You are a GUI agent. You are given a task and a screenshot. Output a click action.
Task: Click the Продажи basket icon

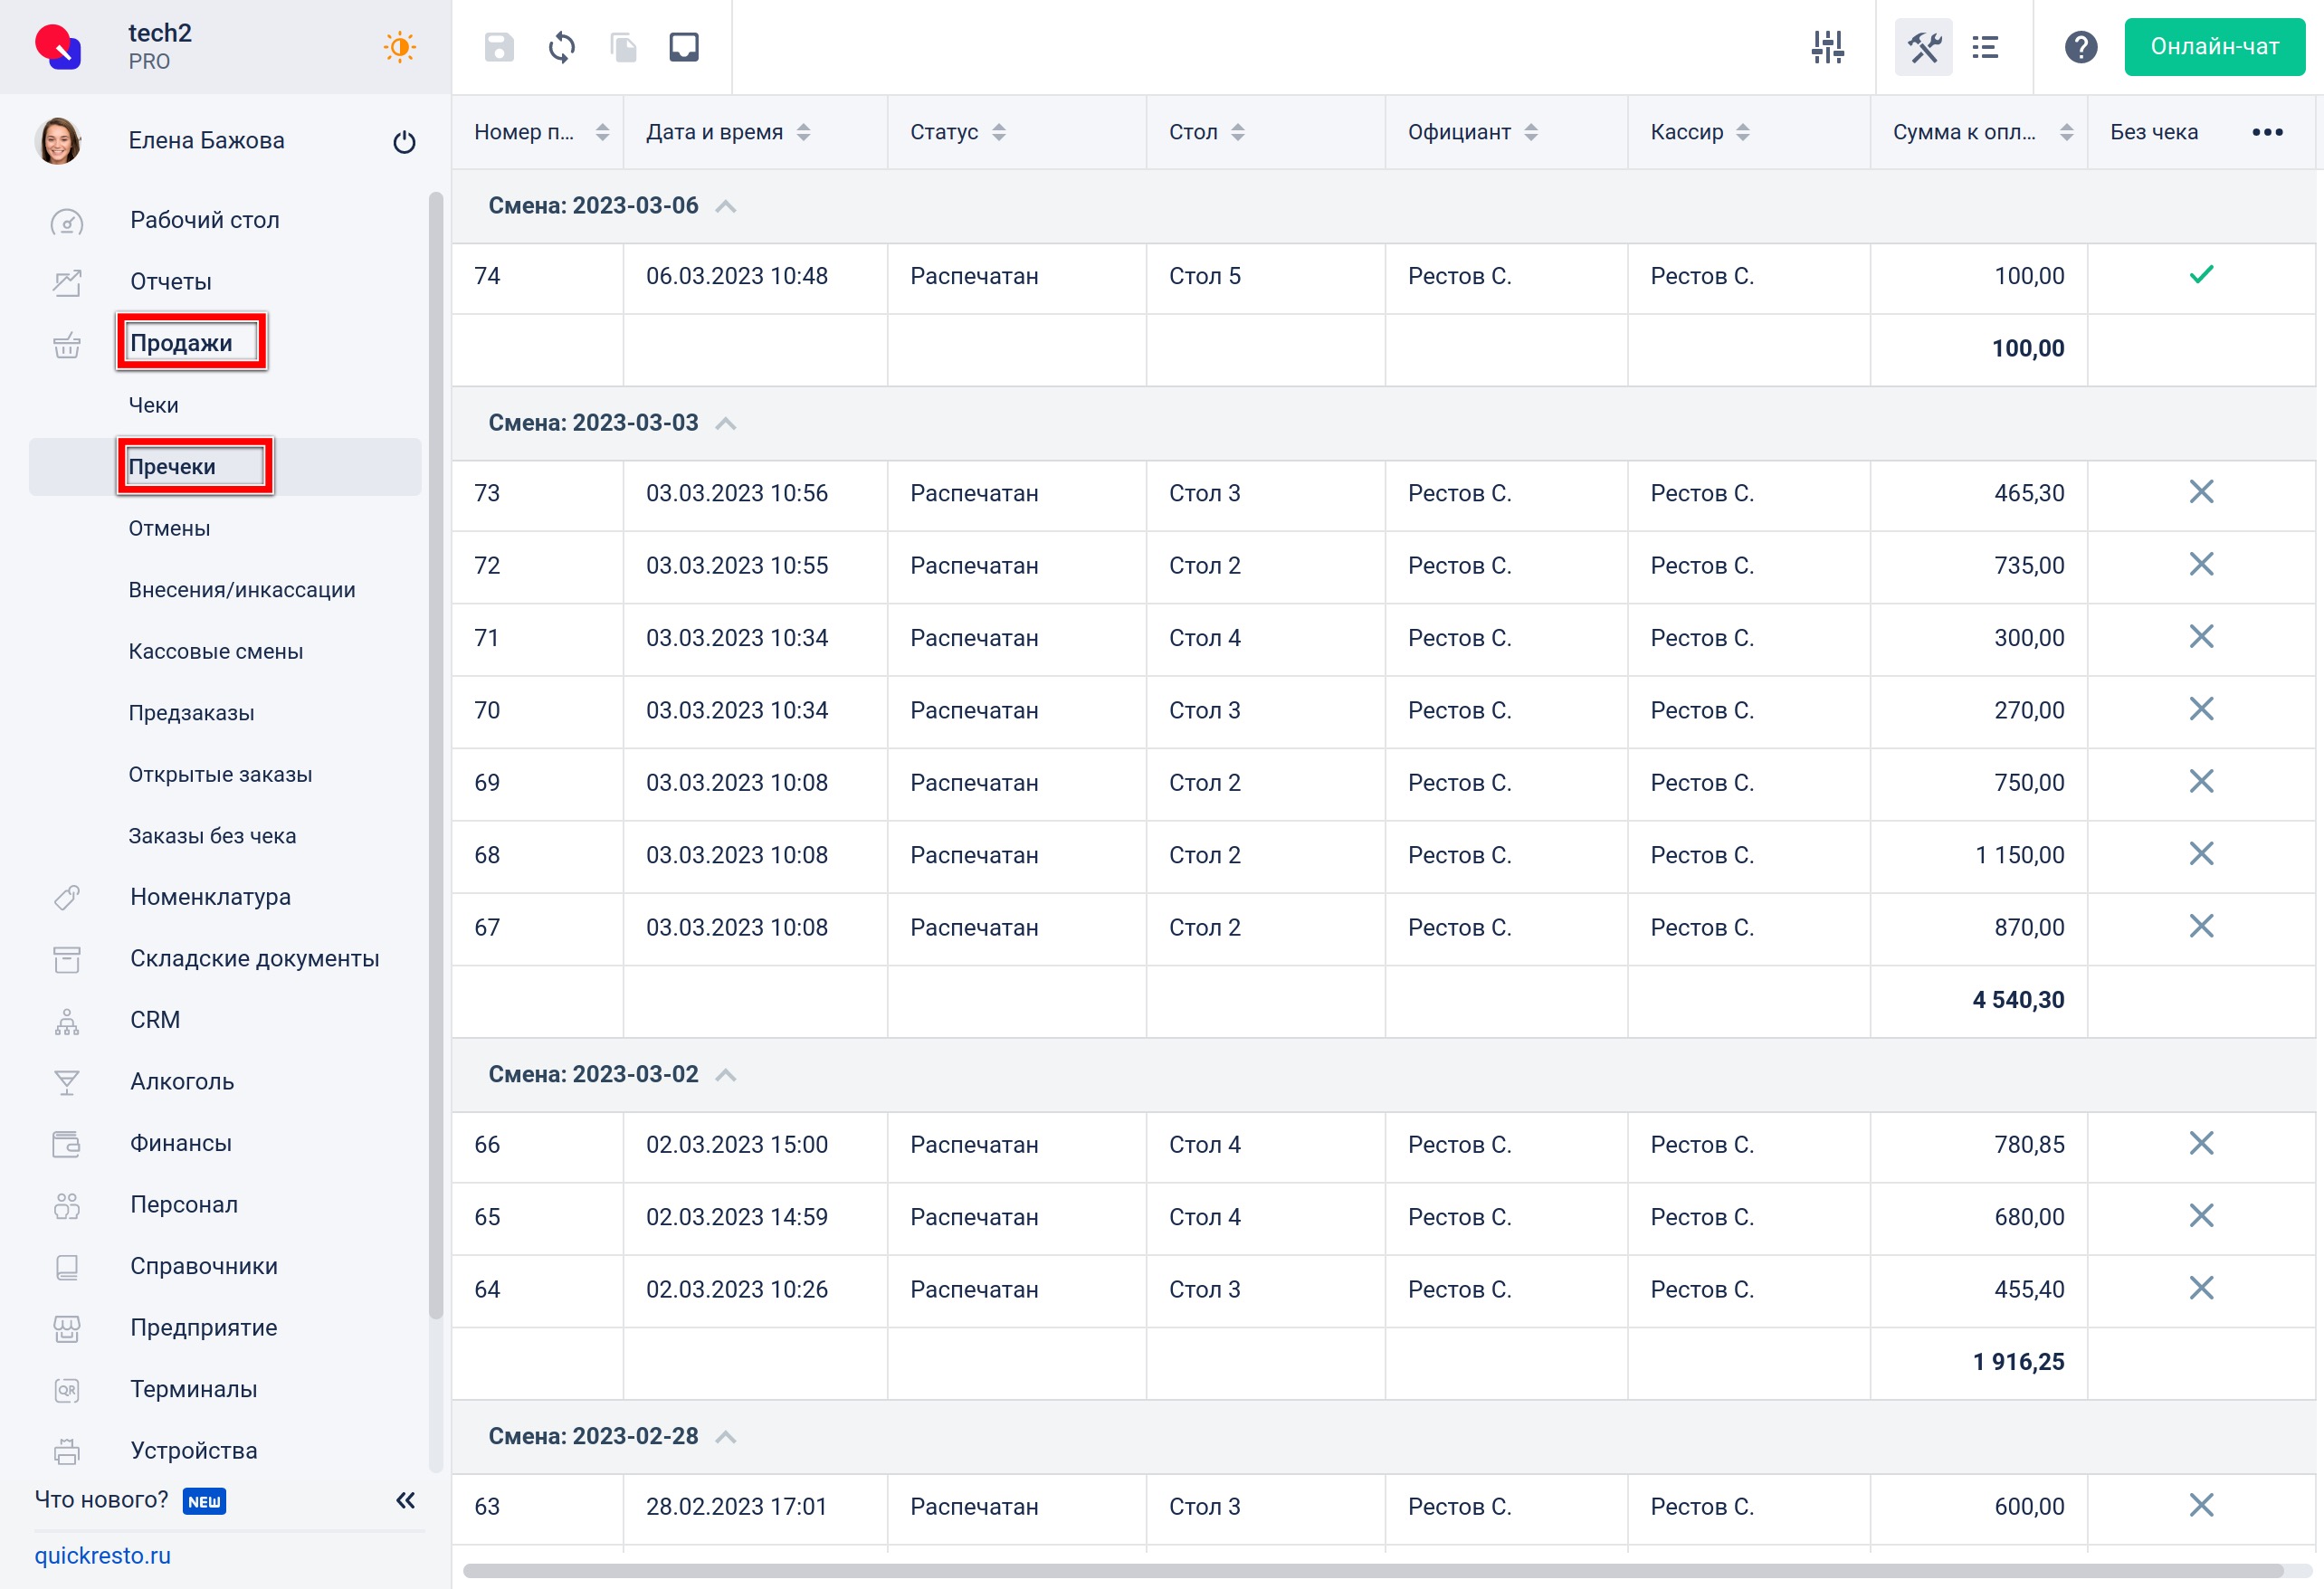tap(67, 344)
